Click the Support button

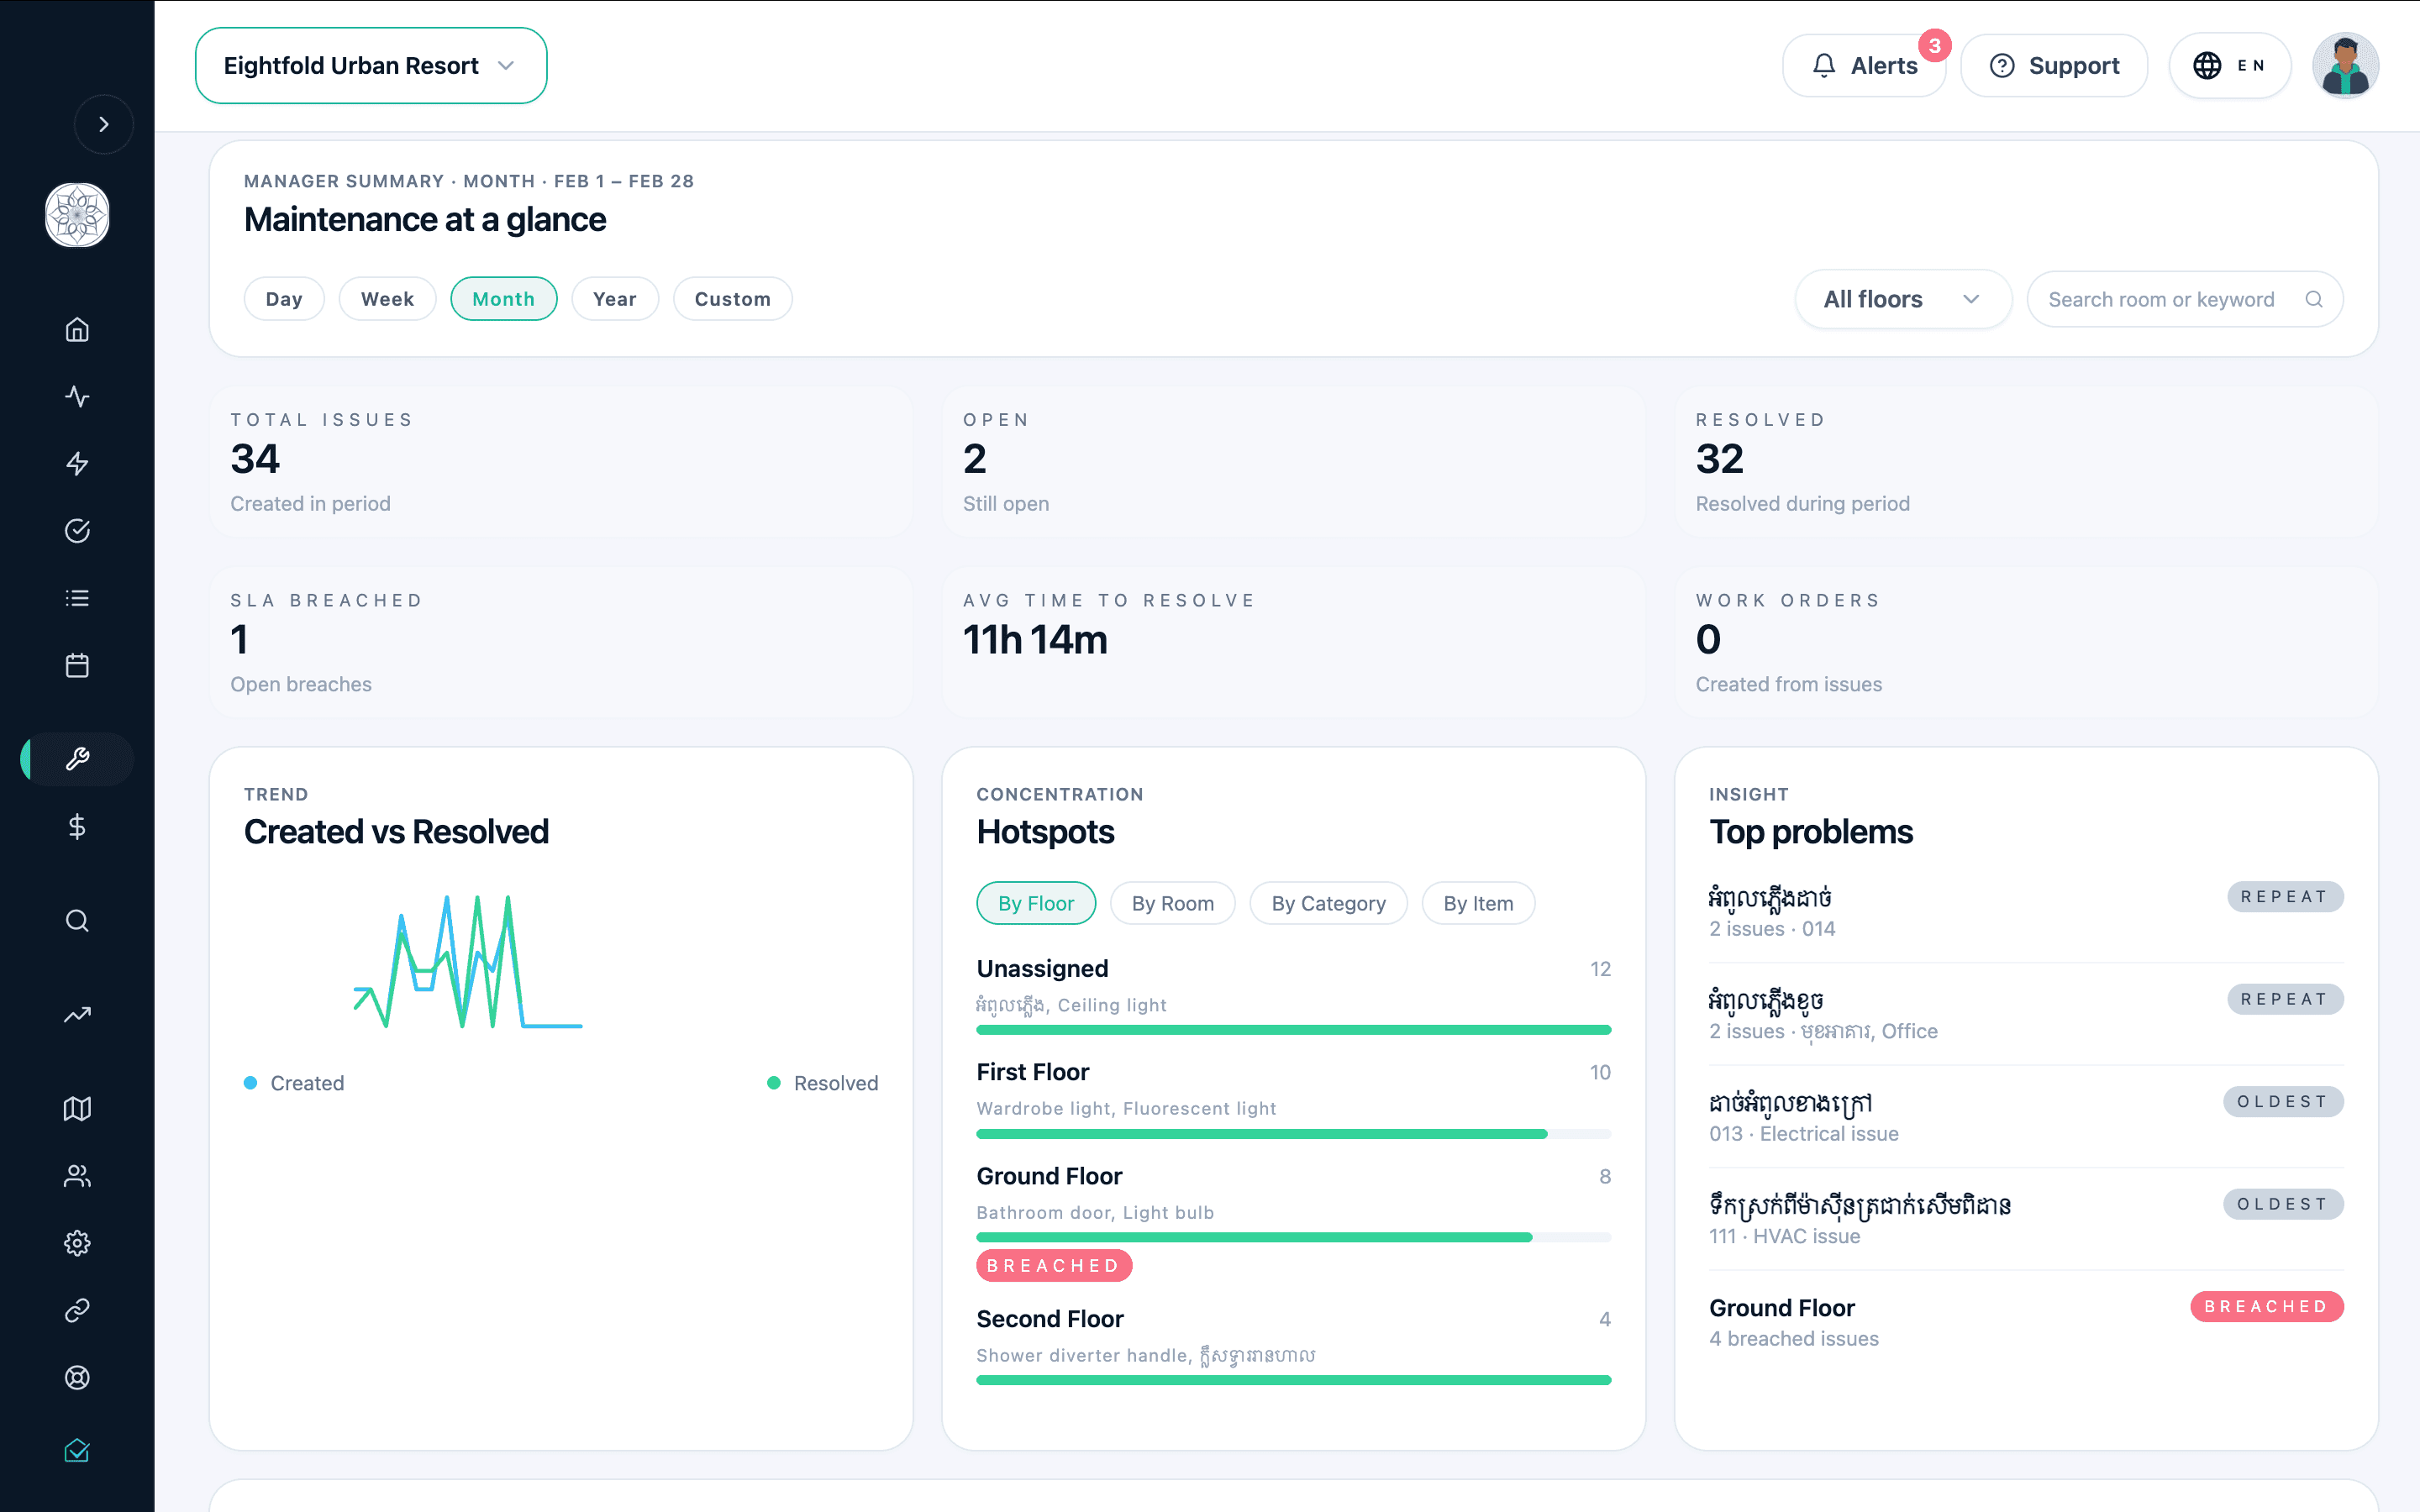point(2053,65)
